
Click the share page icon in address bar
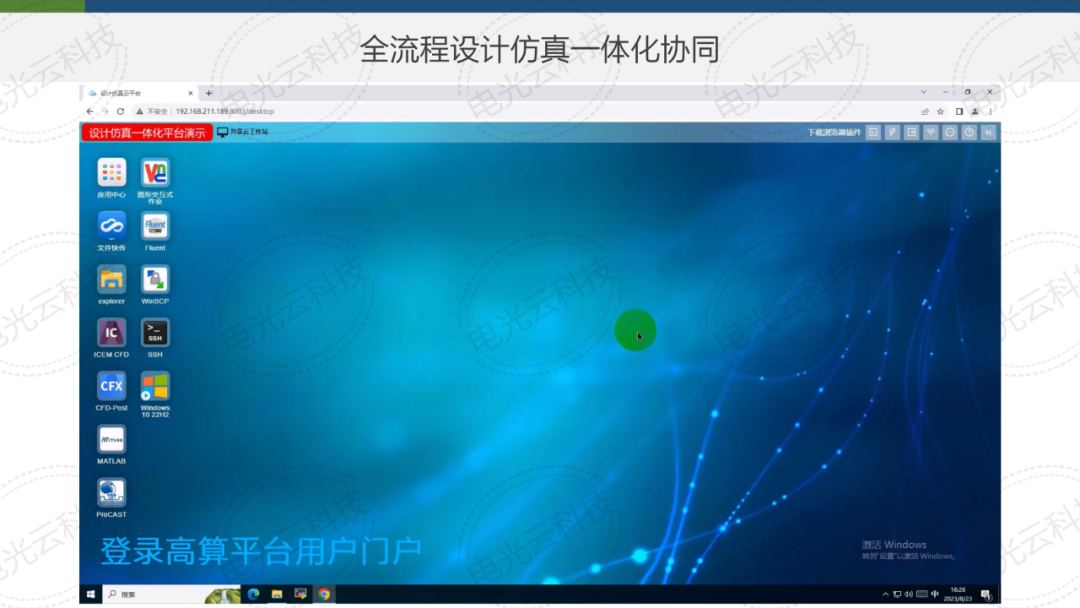925,112
